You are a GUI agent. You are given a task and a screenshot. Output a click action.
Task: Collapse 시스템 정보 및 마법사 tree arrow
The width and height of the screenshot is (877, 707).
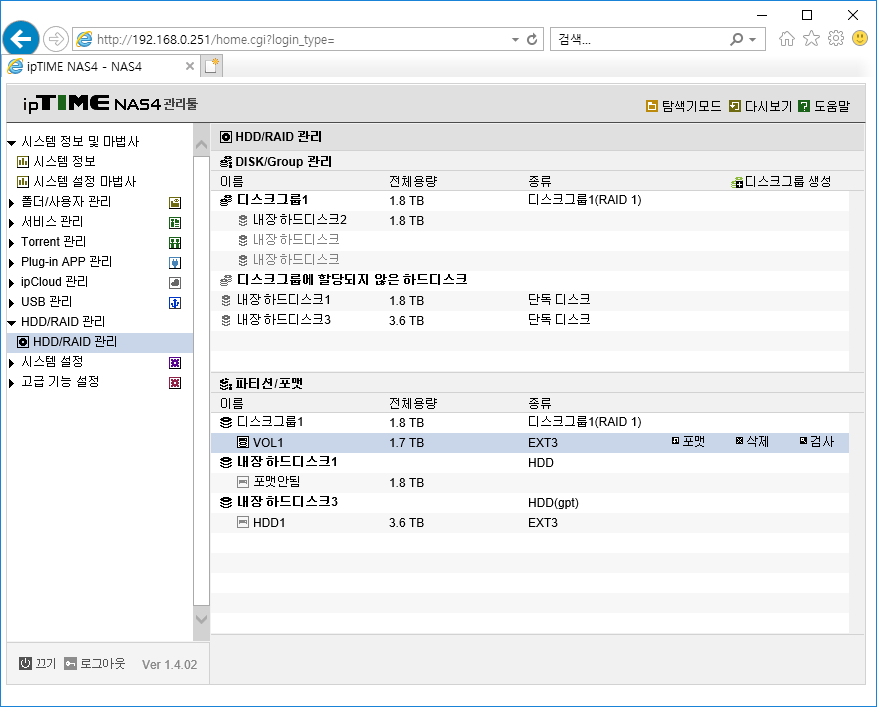[x=11, y=143]
